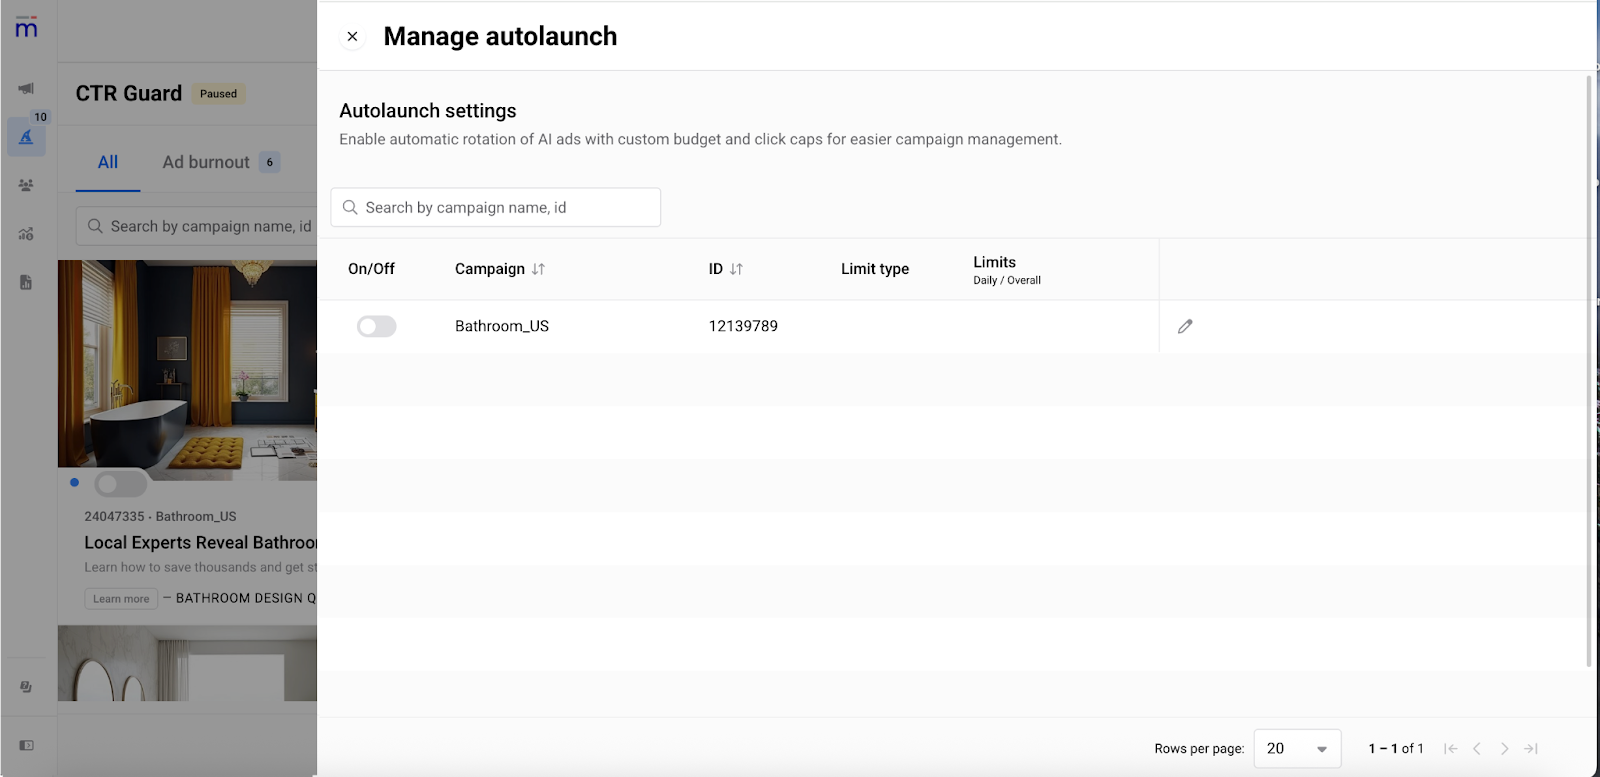The width and height of the screenshot is (1600, 777).
Task: Click the audiences people icon in sidebar
Action: pyautogui.click(x=26, y=185)
